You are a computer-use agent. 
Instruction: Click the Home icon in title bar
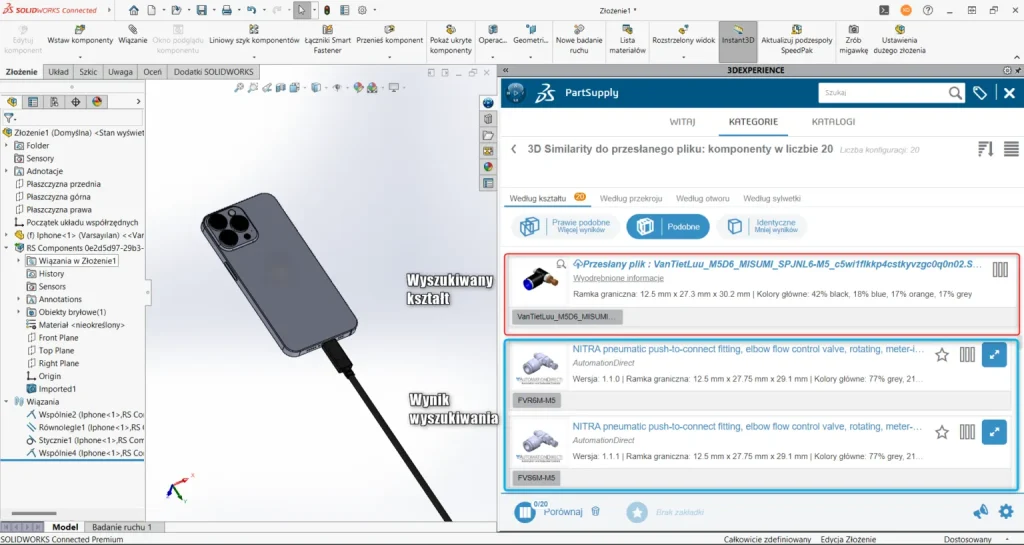pyautogui.click(x=134, y=10)
